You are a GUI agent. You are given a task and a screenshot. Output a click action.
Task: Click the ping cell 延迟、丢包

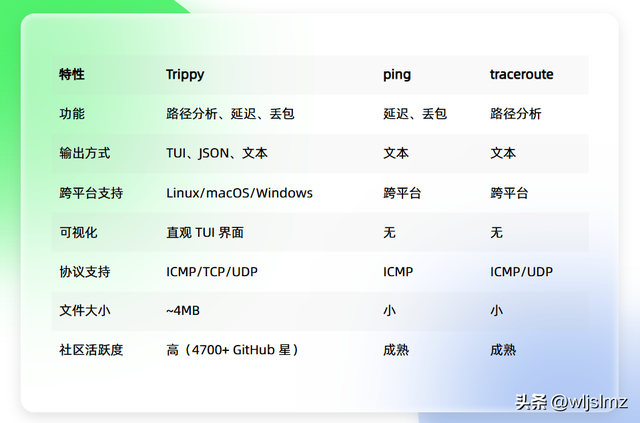pyautogui.click(x=415, y=114)
